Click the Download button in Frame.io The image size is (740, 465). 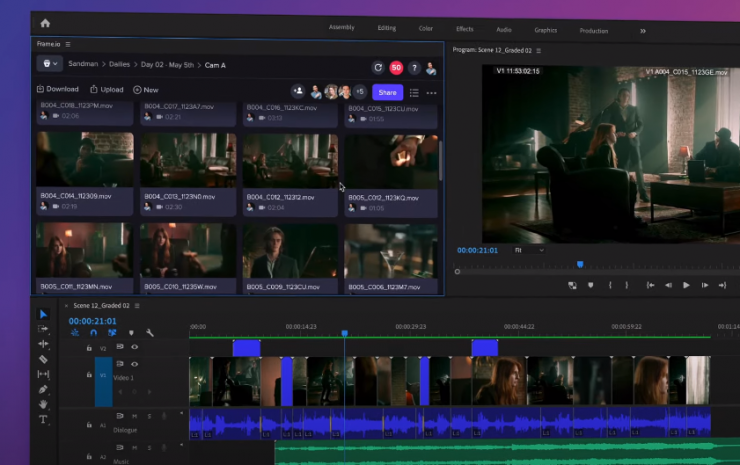57,89
